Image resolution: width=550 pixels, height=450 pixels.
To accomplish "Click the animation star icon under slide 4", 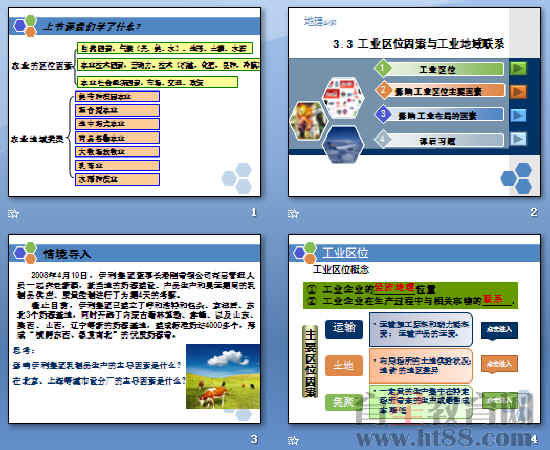I will pyautogui.click(x=293, y=441).
